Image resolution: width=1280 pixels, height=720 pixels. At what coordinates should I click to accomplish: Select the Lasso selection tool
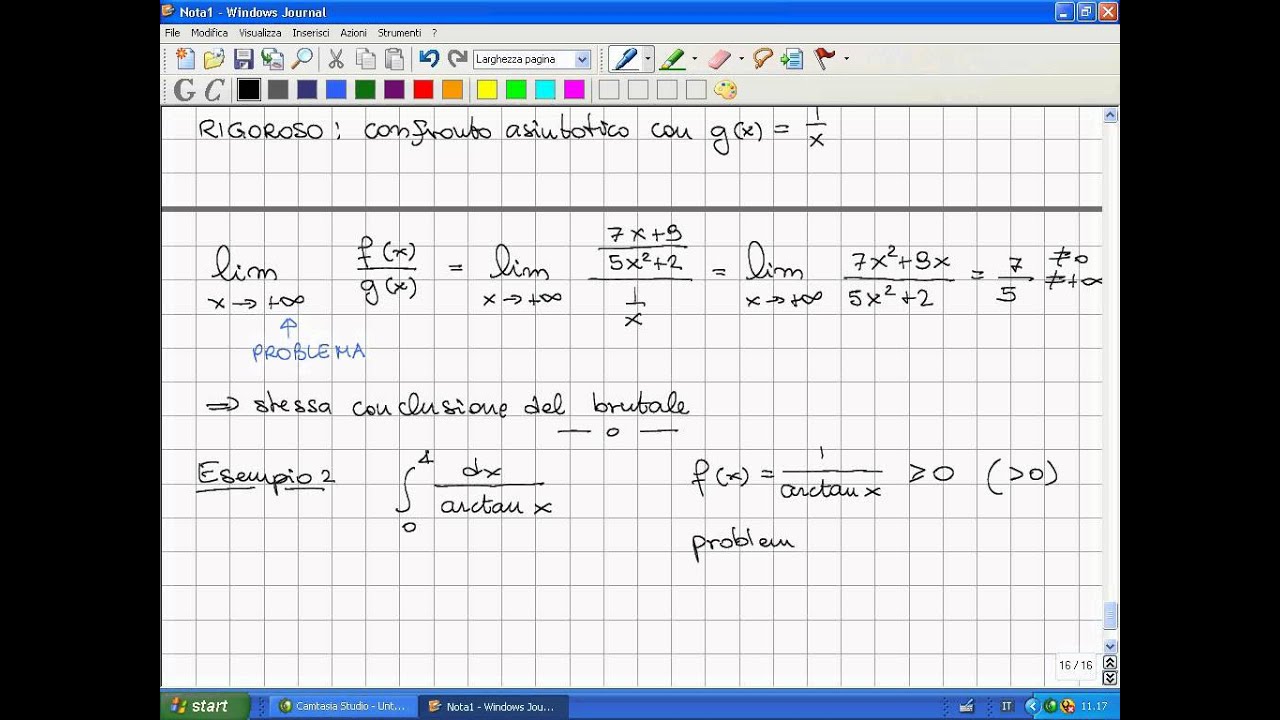coord(763,59)
